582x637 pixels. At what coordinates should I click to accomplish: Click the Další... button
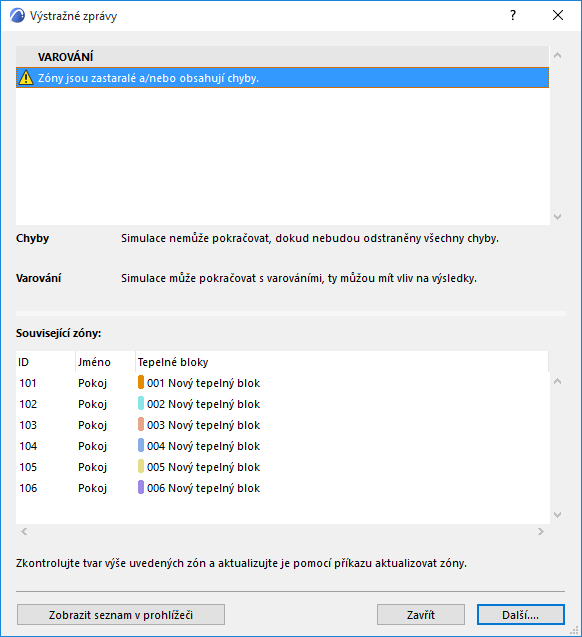[x=521, y=615]
